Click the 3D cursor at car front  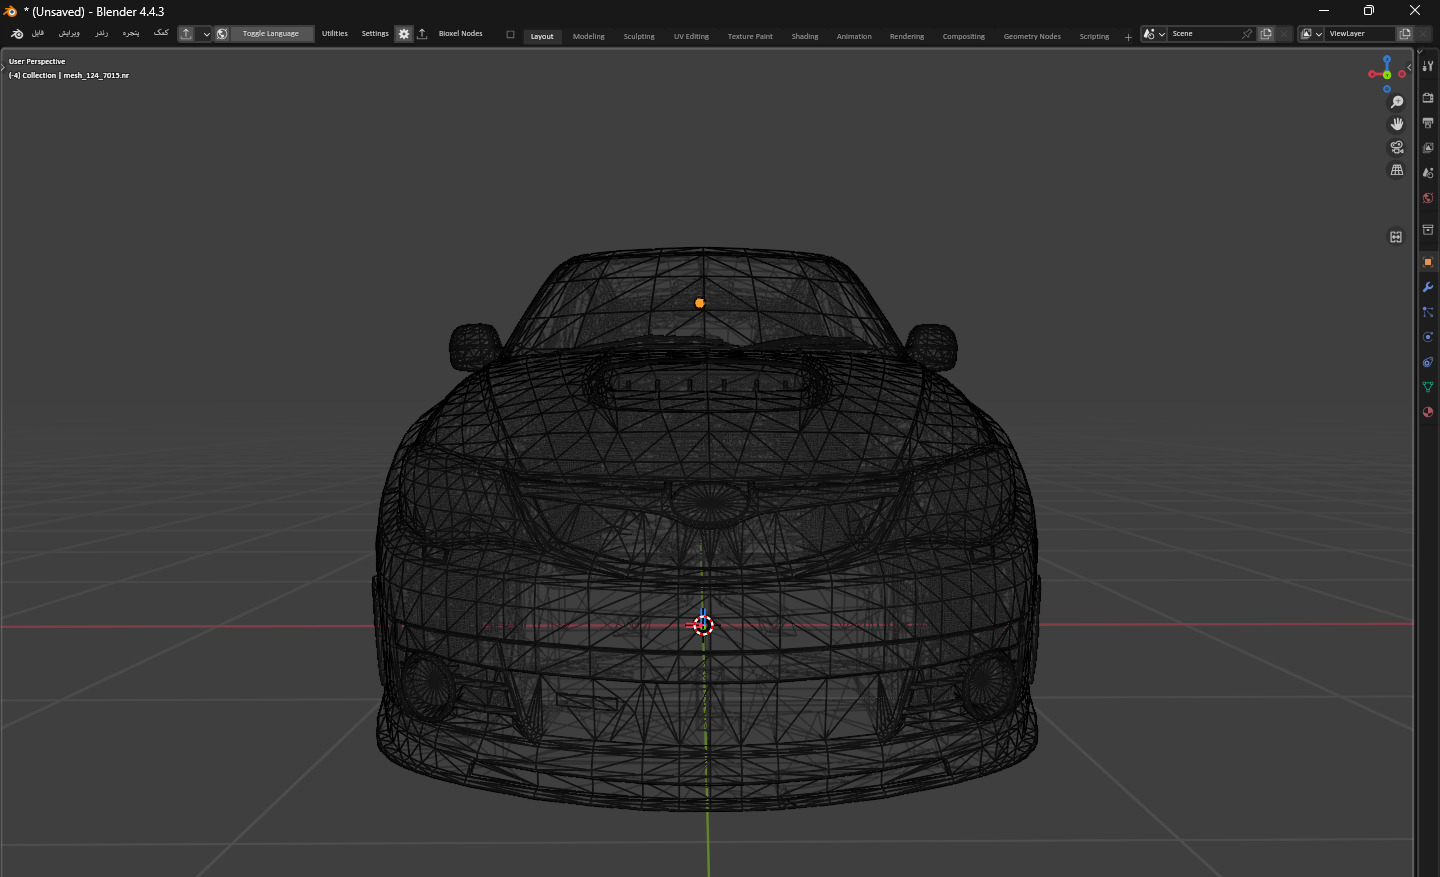tap(704, 626)
